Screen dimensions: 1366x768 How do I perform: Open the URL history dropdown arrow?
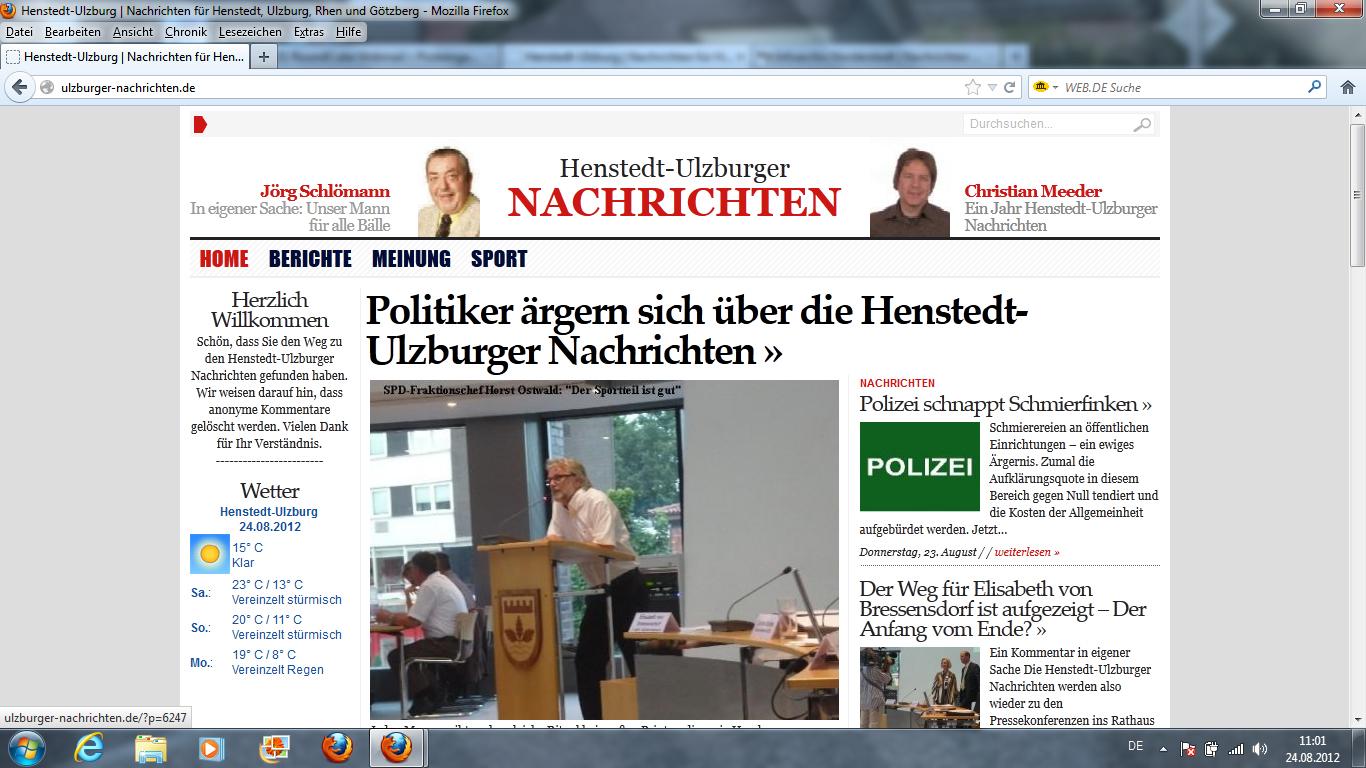(x=992, y=87)
